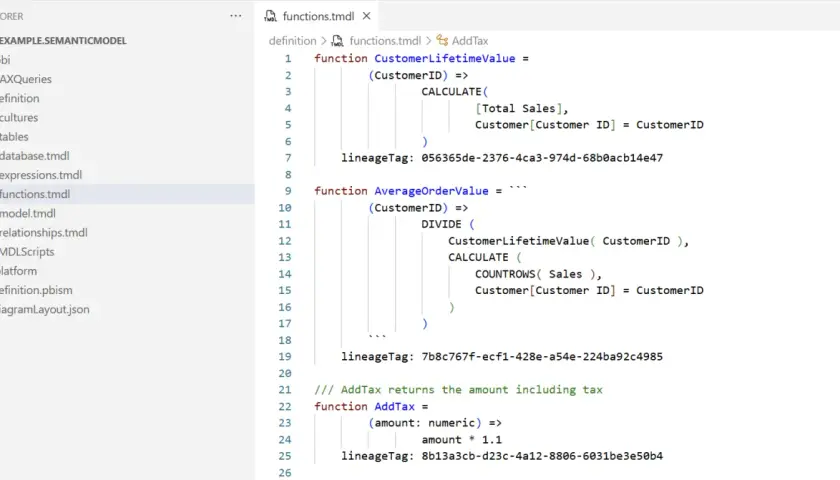
Task: Open model.tmdl in the explorer
Action: (28, 214)
